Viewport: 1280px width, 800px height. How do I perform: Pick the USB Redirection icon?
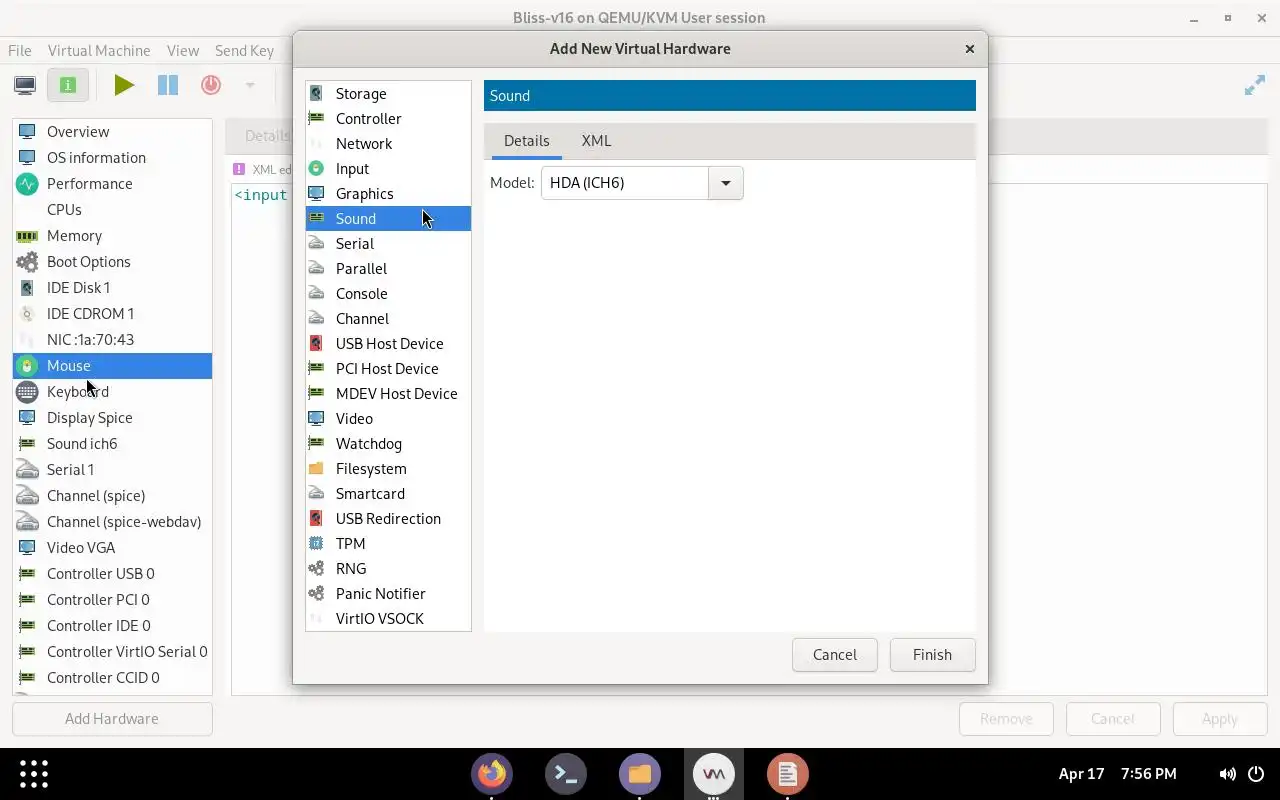316,518
